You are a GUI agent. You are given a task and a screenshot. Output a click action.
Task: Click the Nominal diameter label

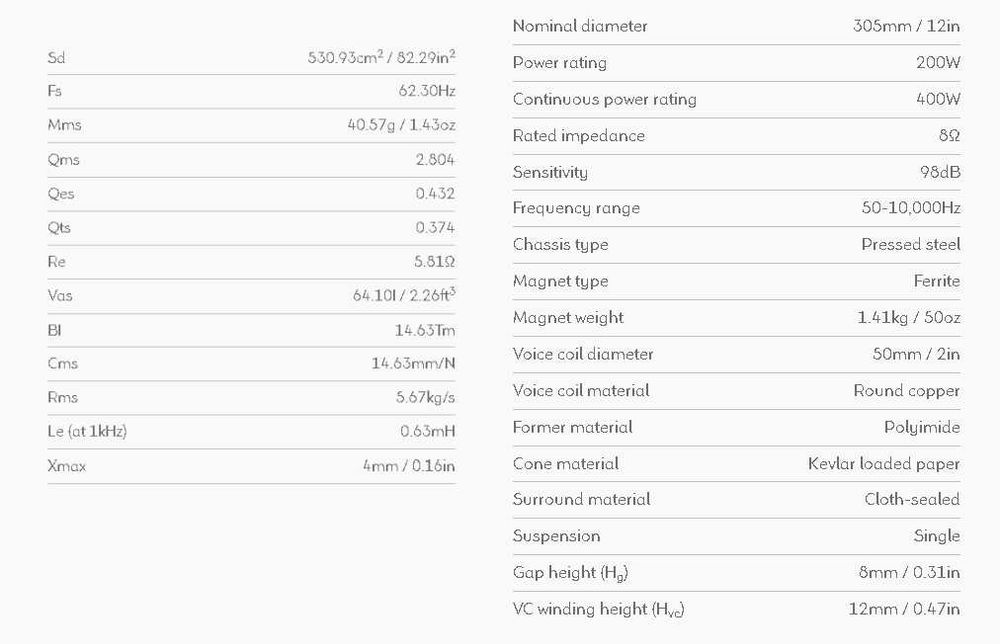[x=580, y=27]
